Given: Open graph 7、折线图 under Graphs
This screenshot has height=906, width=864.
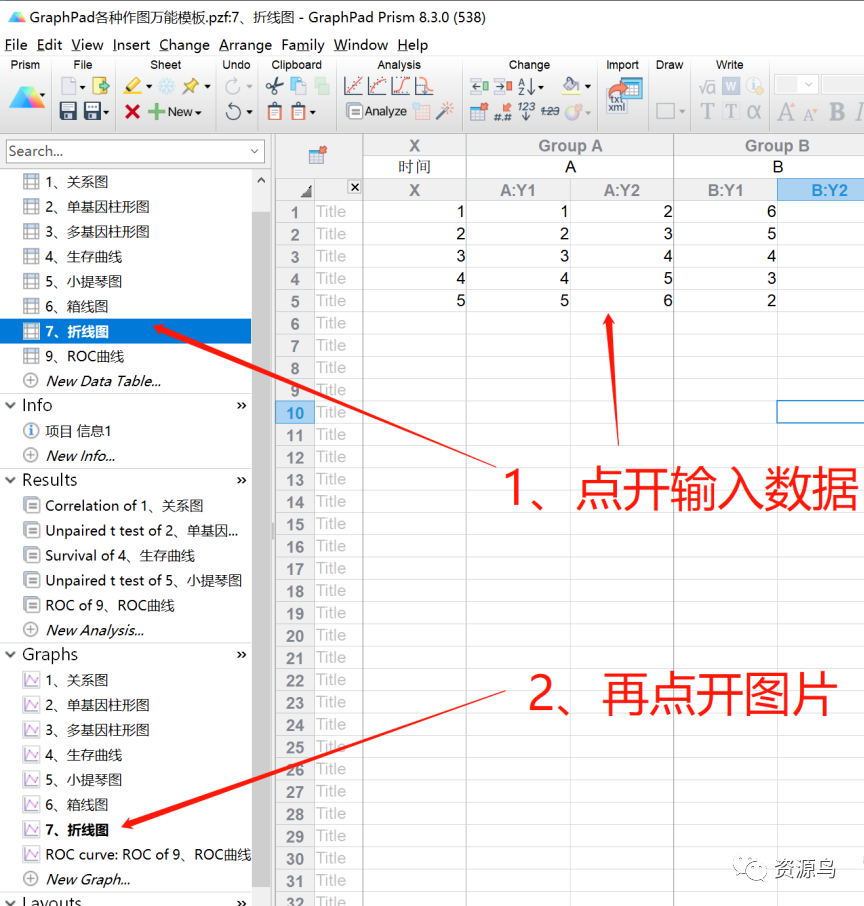Looking at the screenshot, I should (x=77, y=830).
